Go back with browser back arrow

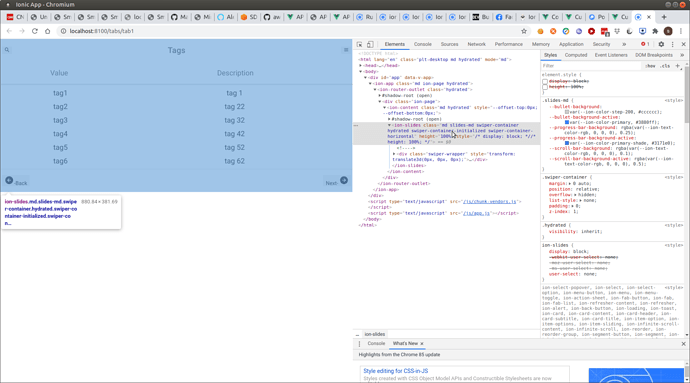pyautogui.click(x=9, y=31)
